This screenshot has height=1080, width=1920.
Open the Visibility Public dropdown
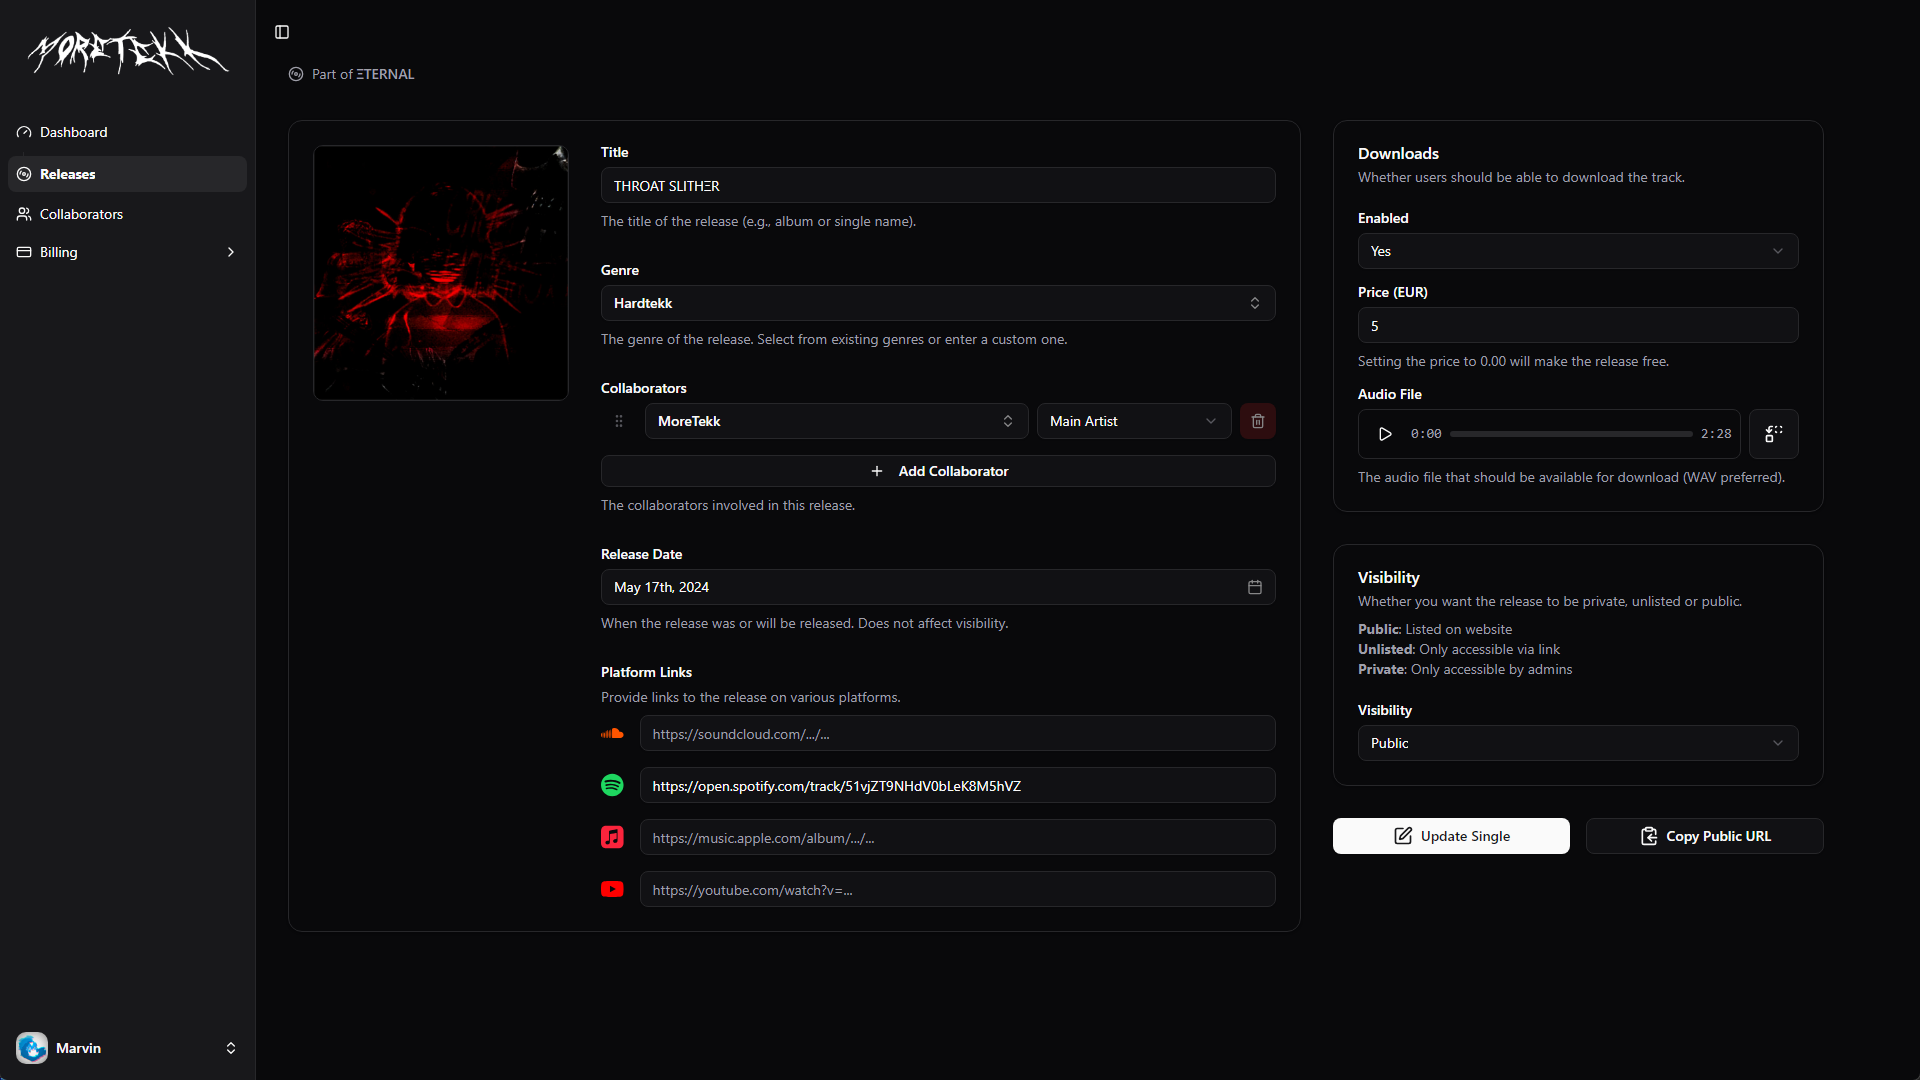pos(1577,743)
